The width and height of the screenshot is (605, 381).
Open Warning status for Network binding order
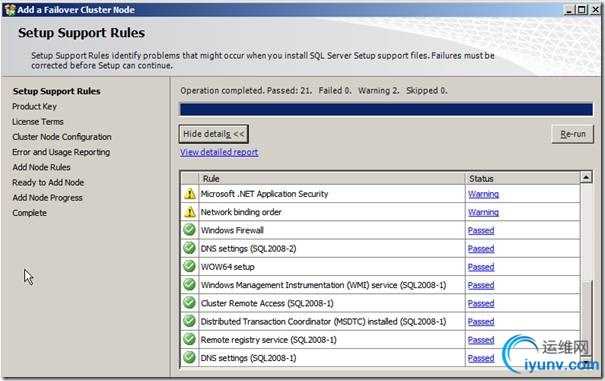(483, 212)
